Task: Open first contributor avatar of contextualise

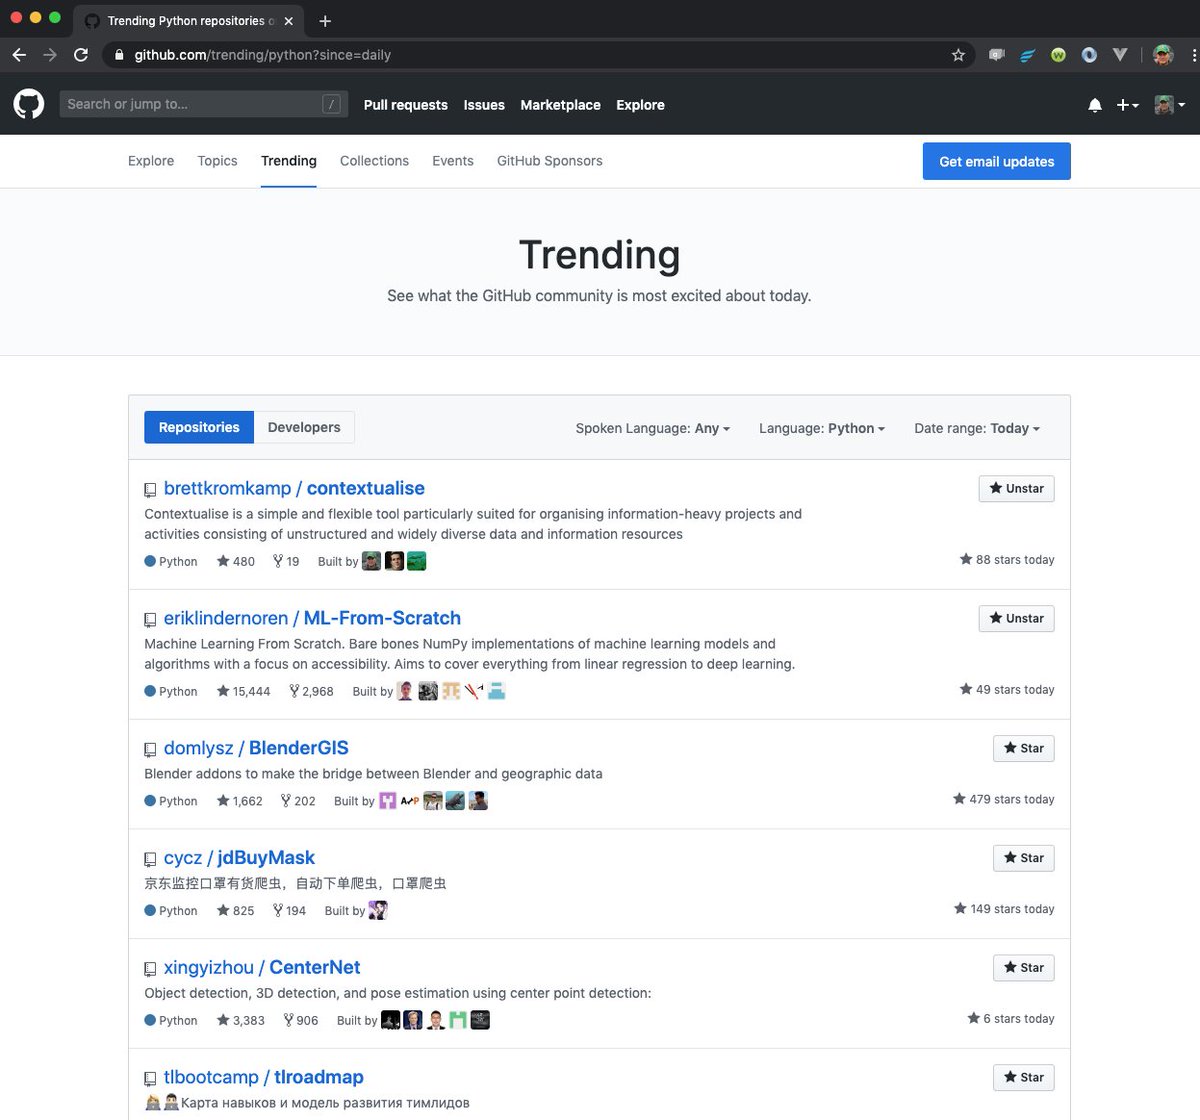Action: click(x=371, y=561)
